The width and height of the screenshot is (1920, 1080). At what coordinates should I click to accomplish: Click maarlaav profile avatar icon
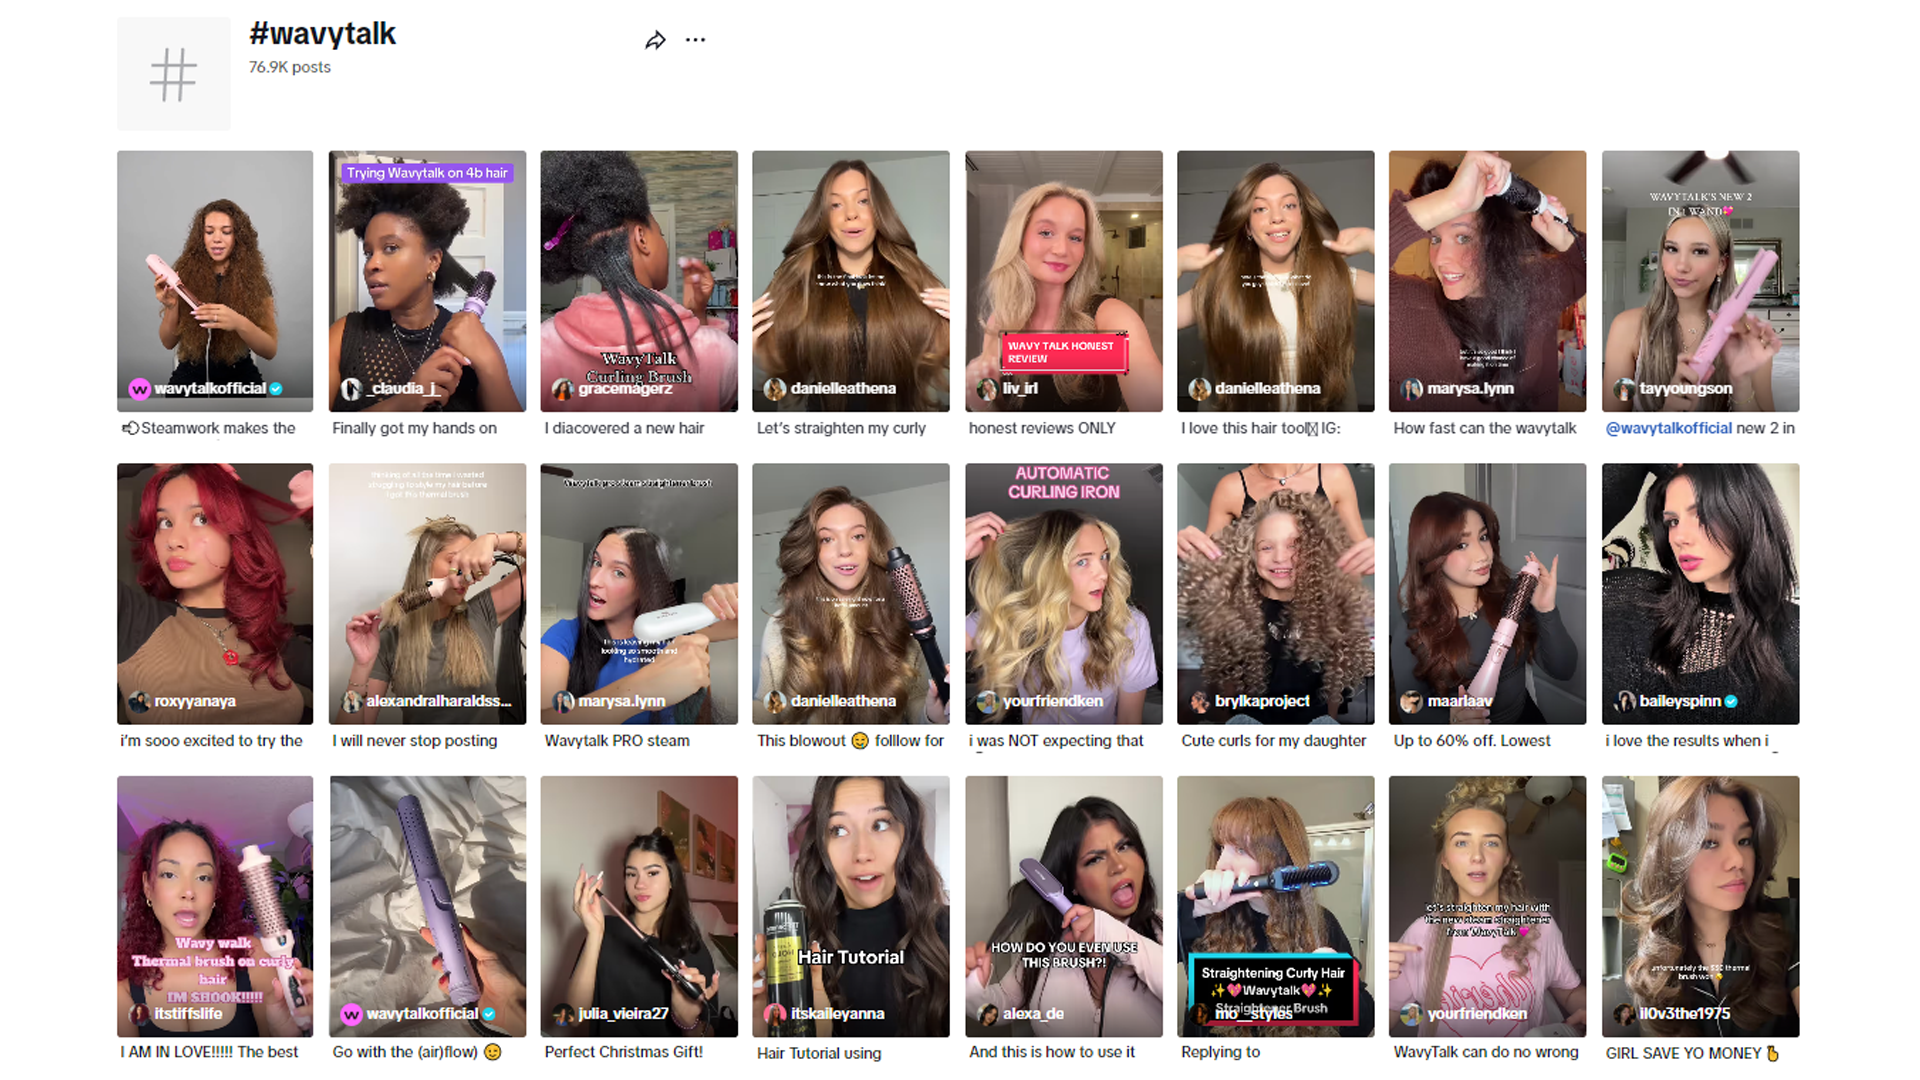click(x=1412, y=701)
